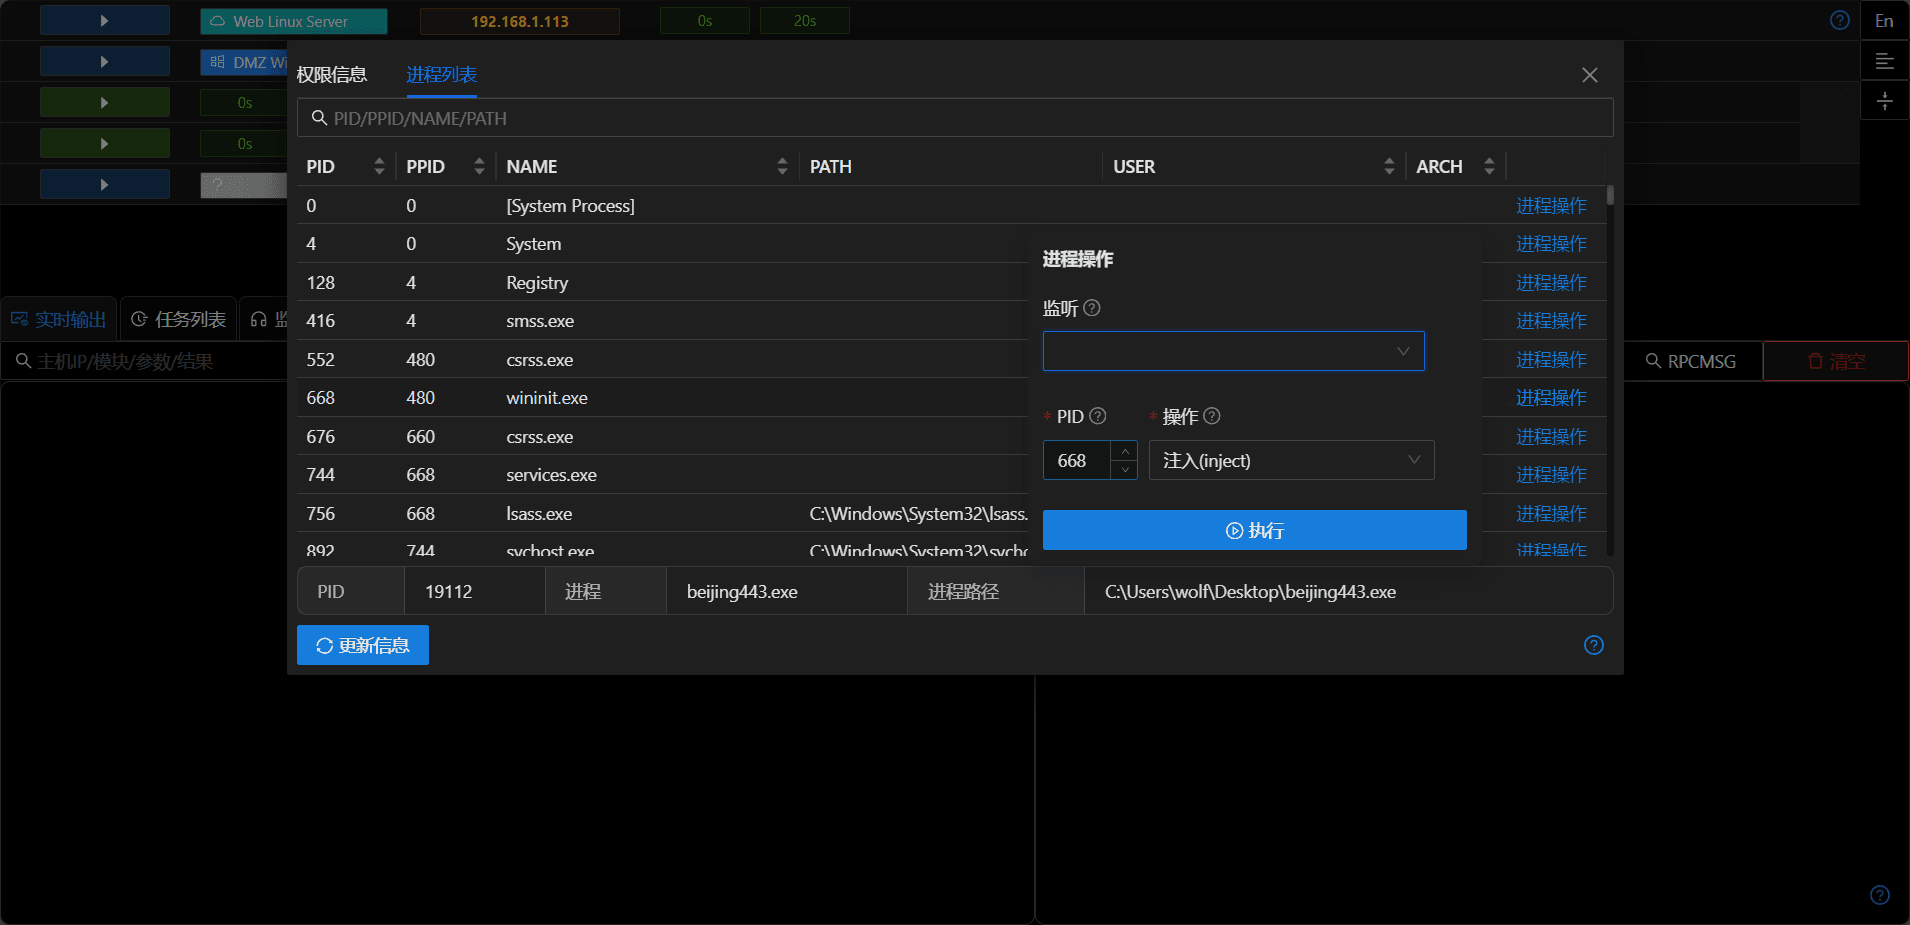Open 进程操作 for services.exe row
Image resolution: width=1910 pixels, height=925 pixels.
click(1551, 474)
